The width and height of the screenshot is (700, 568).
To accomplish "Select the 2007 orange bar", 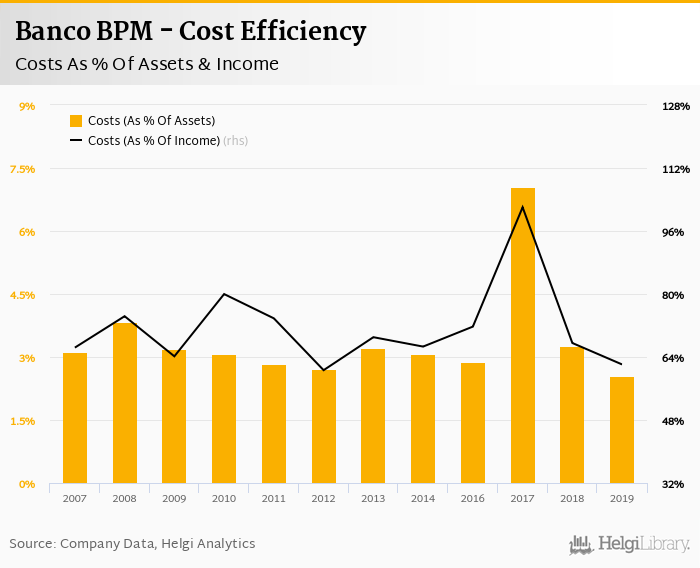I will (75, 418).
